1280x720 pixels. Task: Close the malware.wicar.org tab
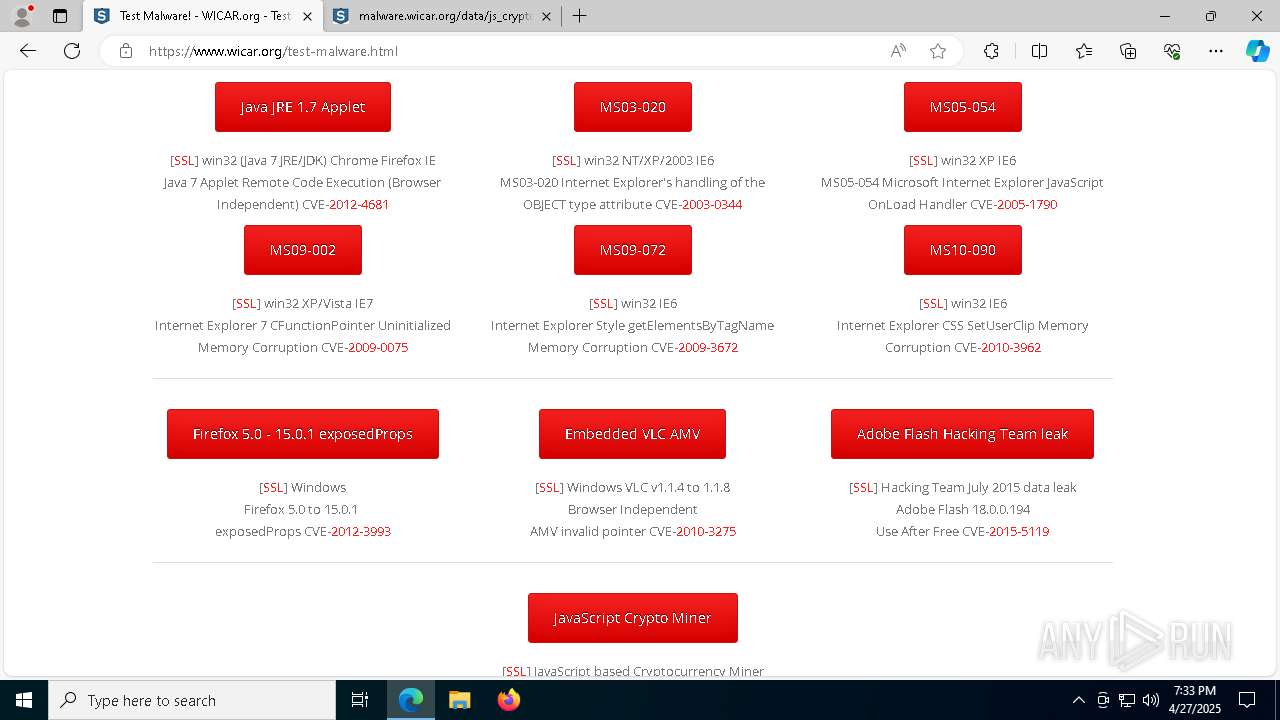[546, 16]
